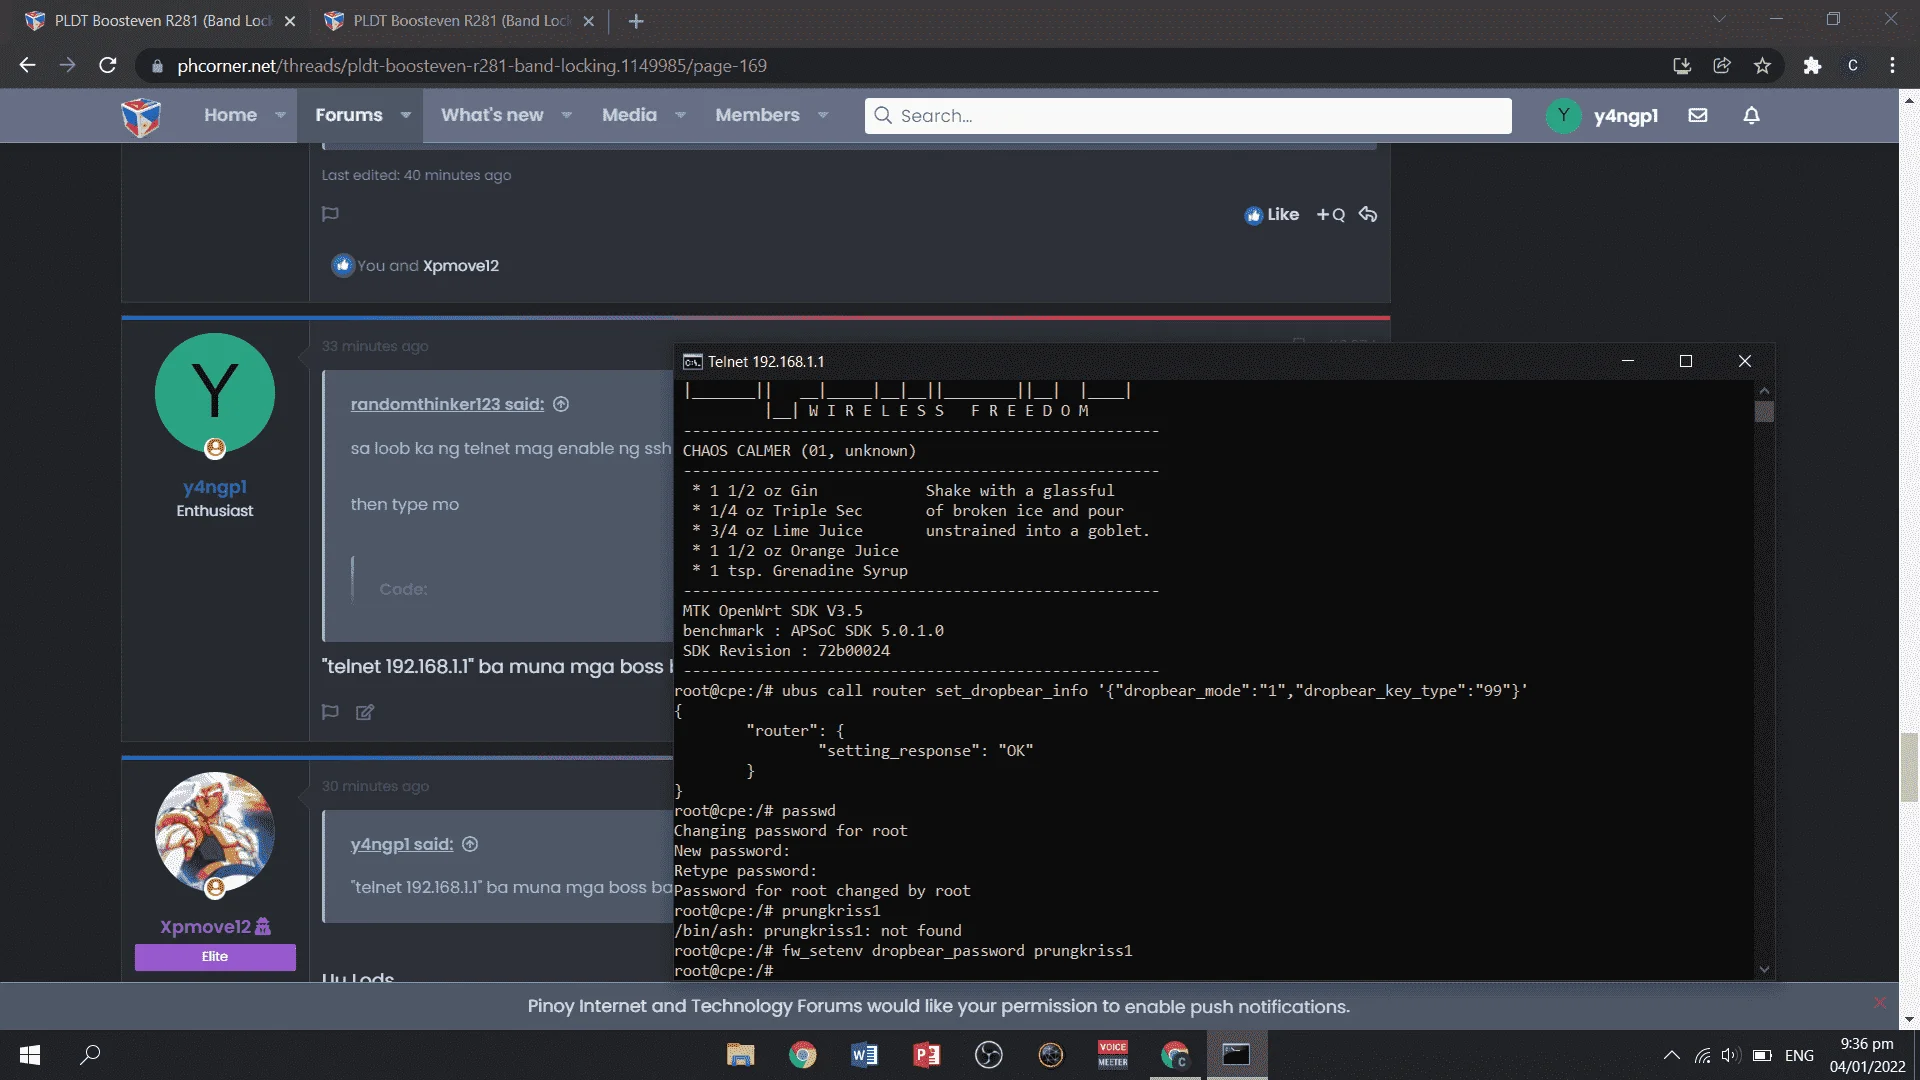Image resolution: width=1920 pixels, height=1080 pixels.
Task: Open the Forums nav item
Action: [348, 116]
